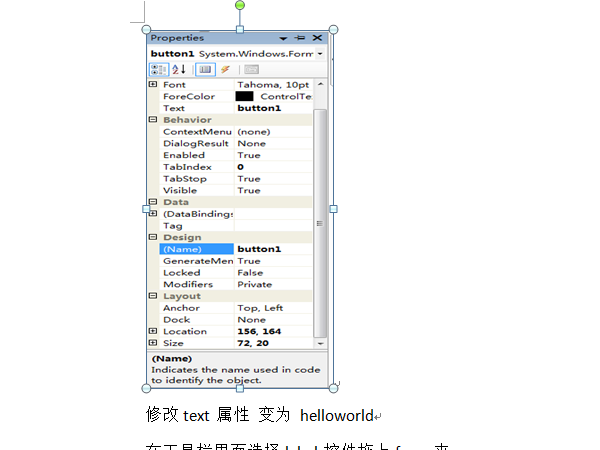Sort properties with the Alphabetical icon
Viewport: 600px width, 450px height.
[179, 69]
